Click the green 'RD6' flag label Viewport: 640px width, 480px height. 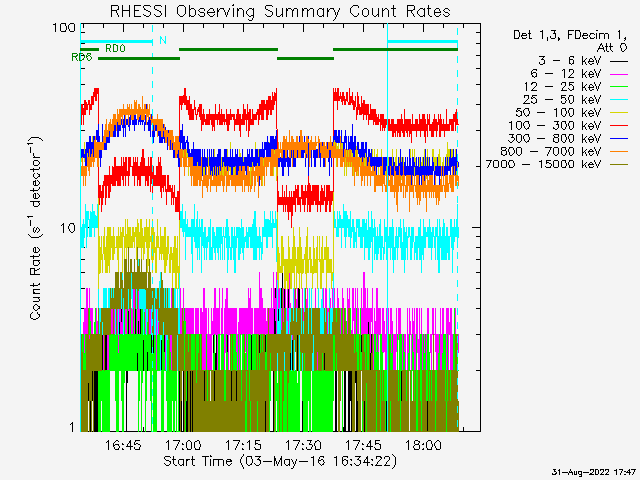[82, 58]
